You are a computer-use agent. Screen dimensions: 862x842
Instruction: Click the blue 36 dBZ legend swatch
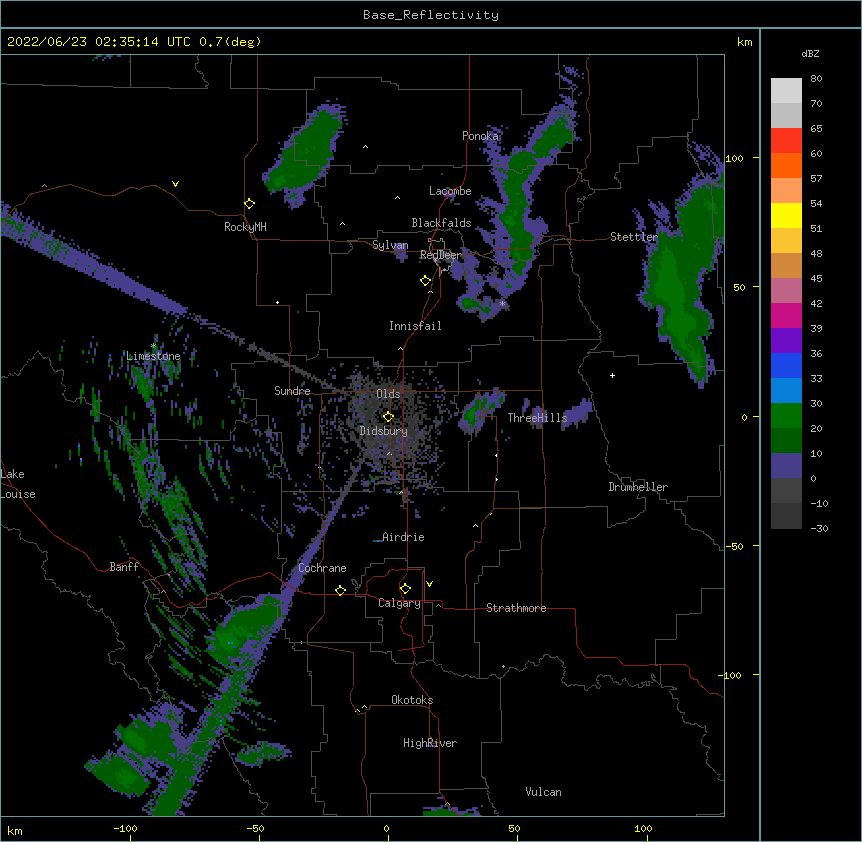tap(786, 365)
